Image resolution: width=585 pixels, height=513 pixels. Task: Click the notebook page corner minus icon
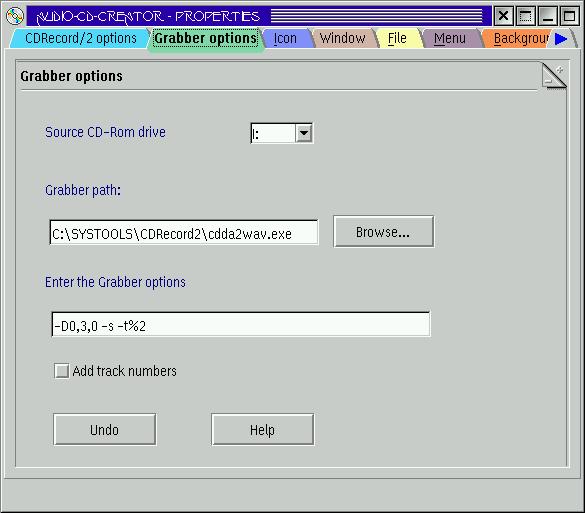pyautogui.click(x=548, y=81)
